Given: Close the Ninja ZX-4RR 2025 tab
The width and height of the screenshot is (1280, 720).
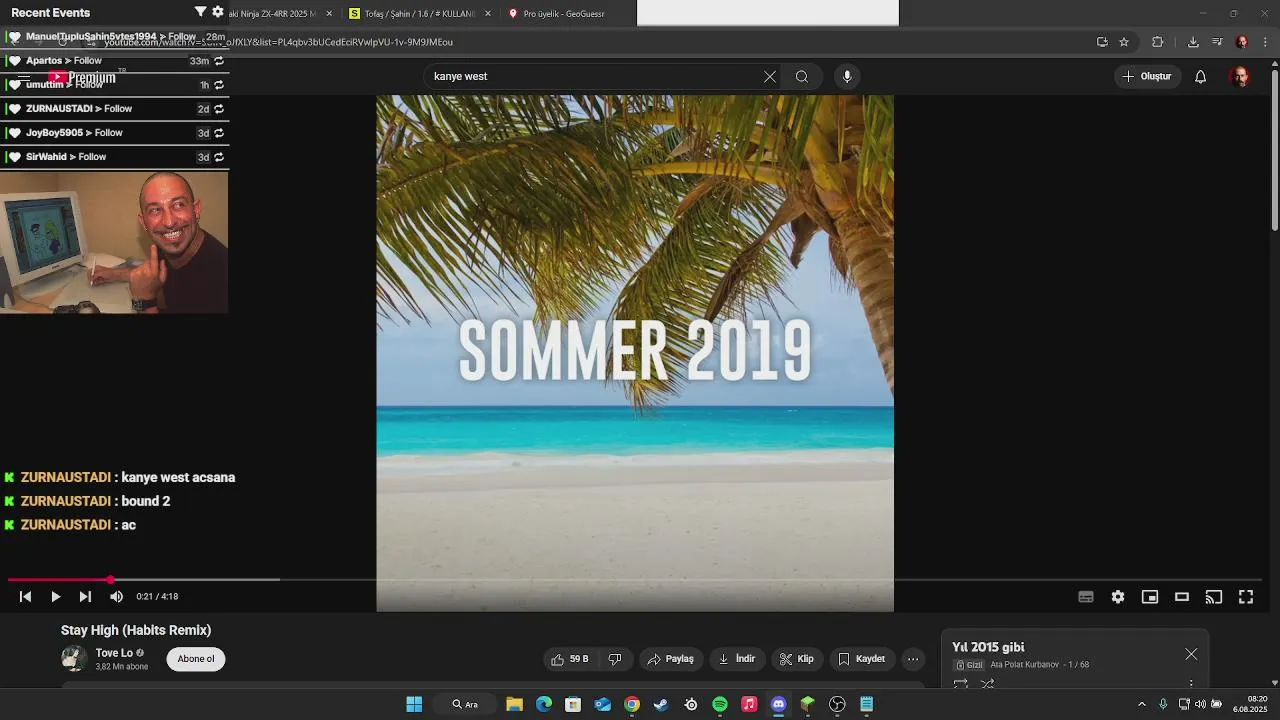Looking at the screenshot, I should click(x=329, y=14).
